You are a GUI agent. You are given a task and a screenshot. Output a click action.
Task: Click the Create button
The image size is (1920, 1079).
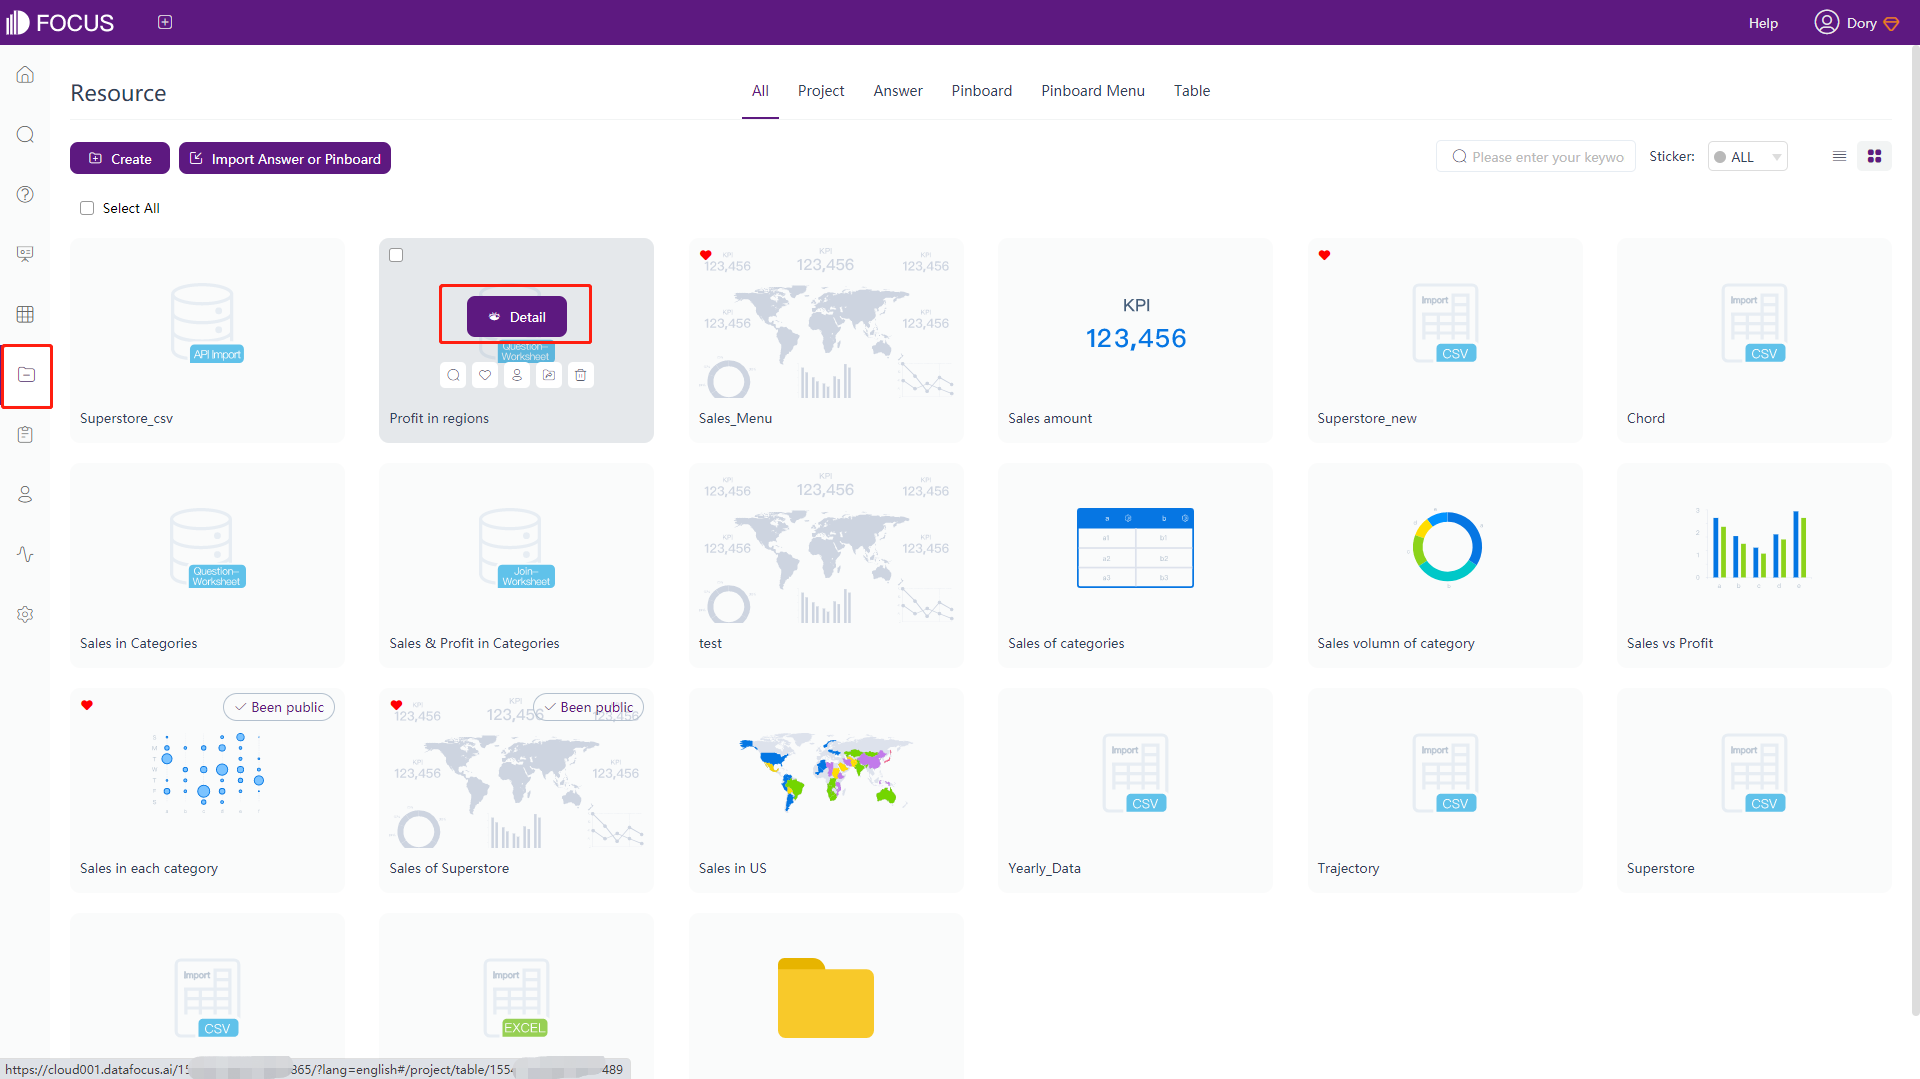click(120, 158)
